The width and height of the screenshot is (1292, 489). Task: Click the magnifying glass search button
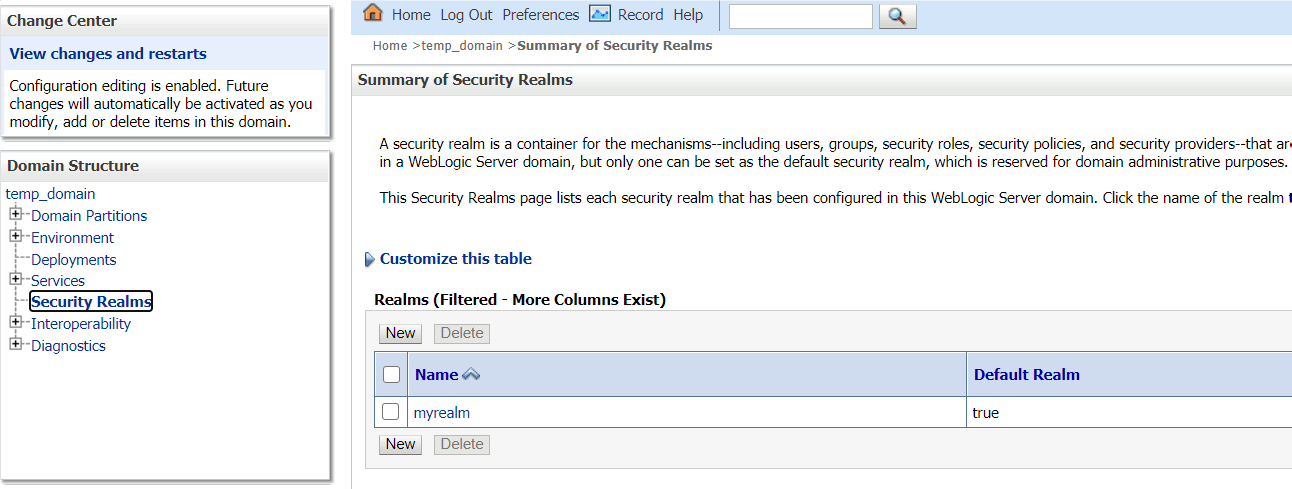[x=897, y=16]
